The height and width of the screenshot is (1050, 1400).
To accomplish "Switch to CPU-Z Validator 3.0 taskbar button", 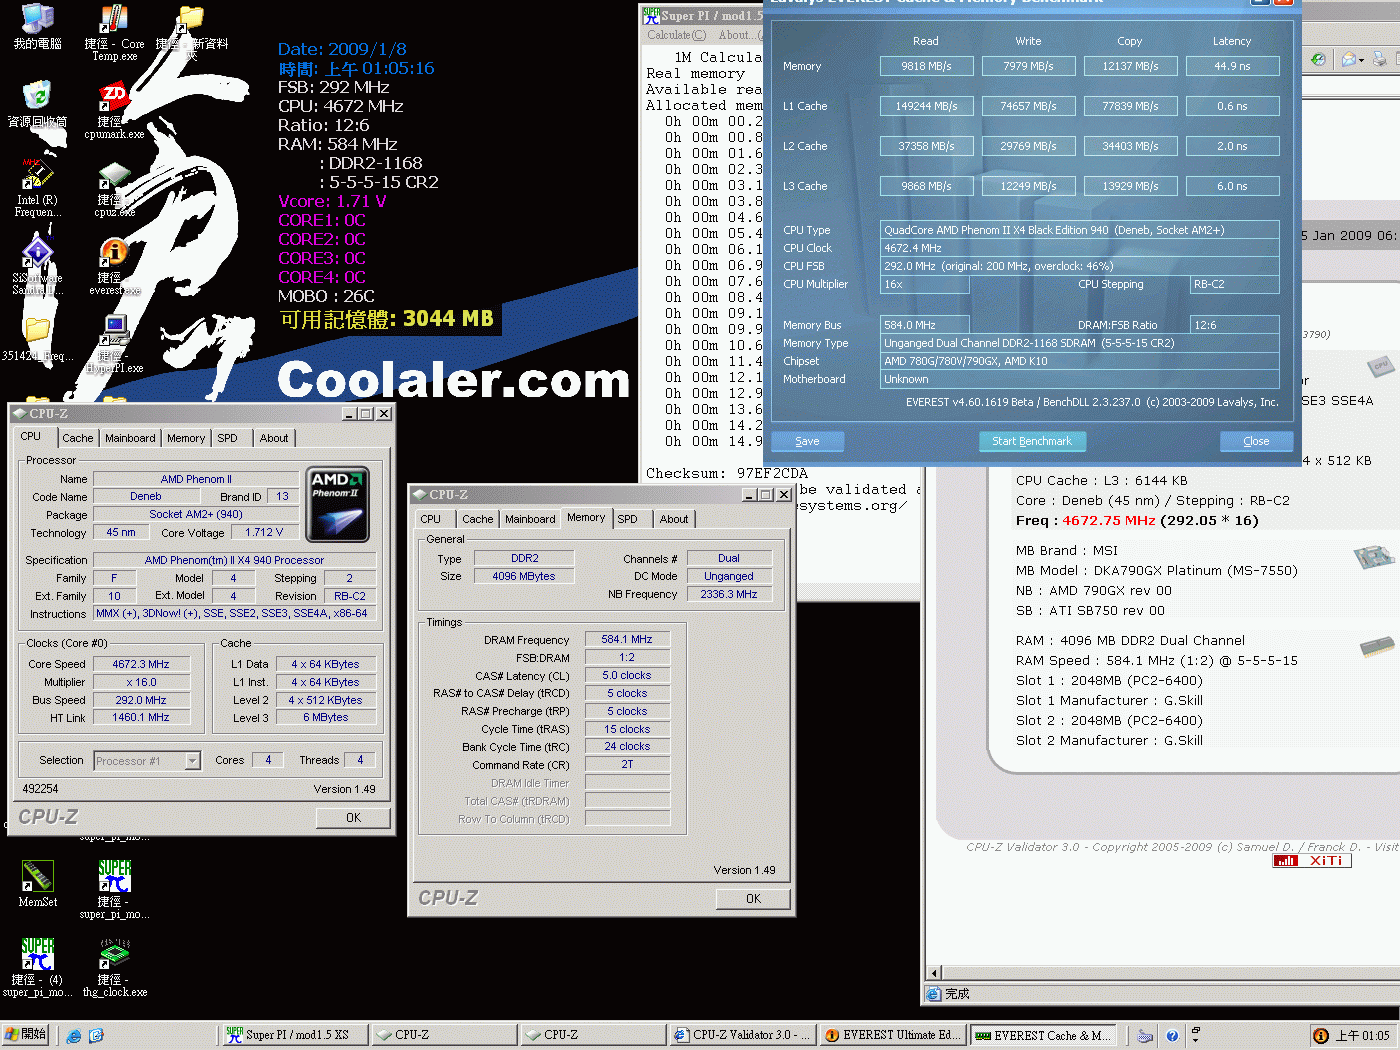I will tap(743, 1035).
